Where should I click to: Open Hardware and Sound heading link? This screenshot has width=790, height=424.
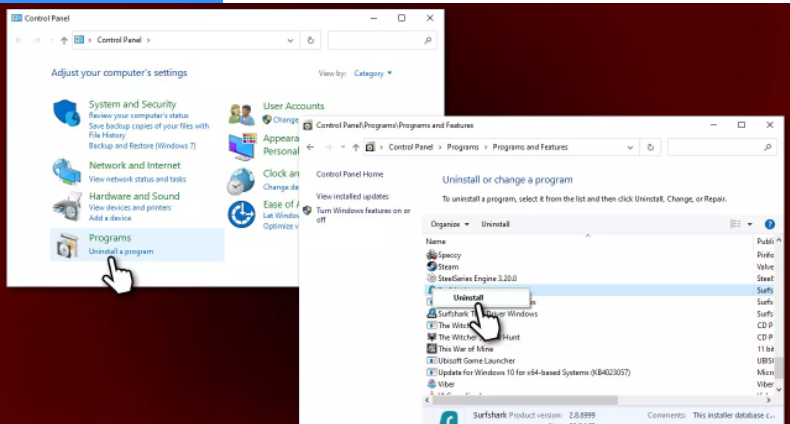[134, 196]
